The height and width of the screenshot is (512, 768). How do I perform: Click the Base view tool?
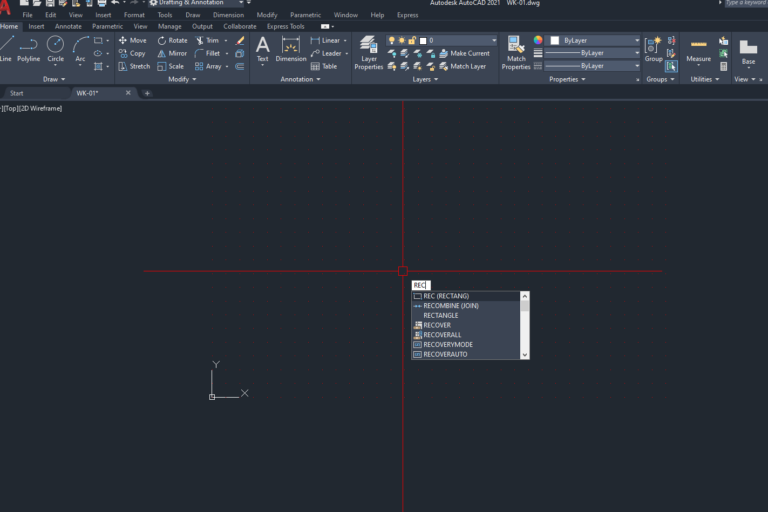(748, 51)
